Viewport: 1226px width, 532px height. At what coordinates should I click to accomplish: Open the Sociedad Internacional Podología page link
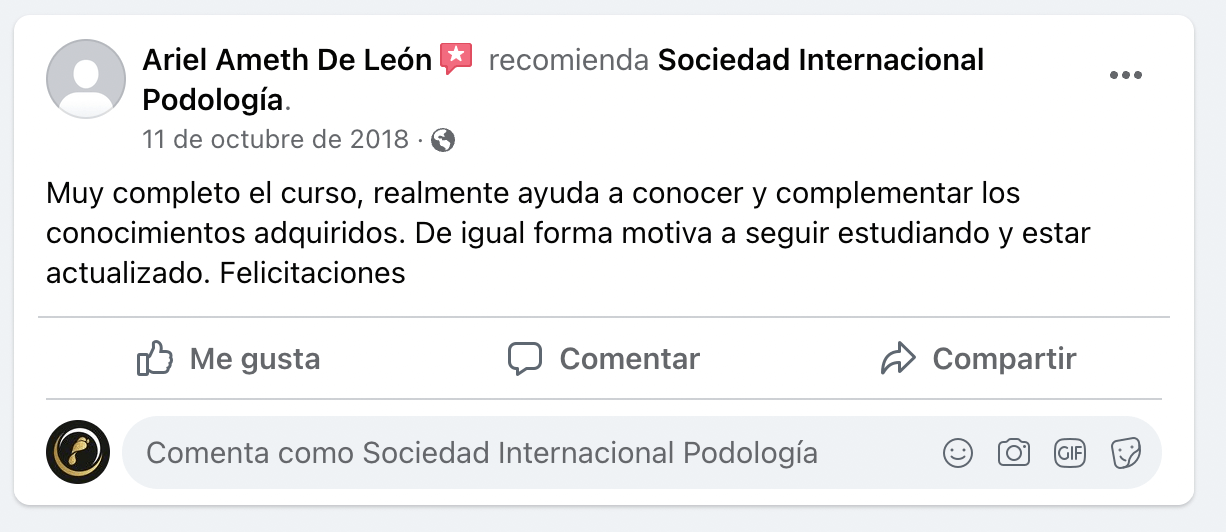[820, 60]
